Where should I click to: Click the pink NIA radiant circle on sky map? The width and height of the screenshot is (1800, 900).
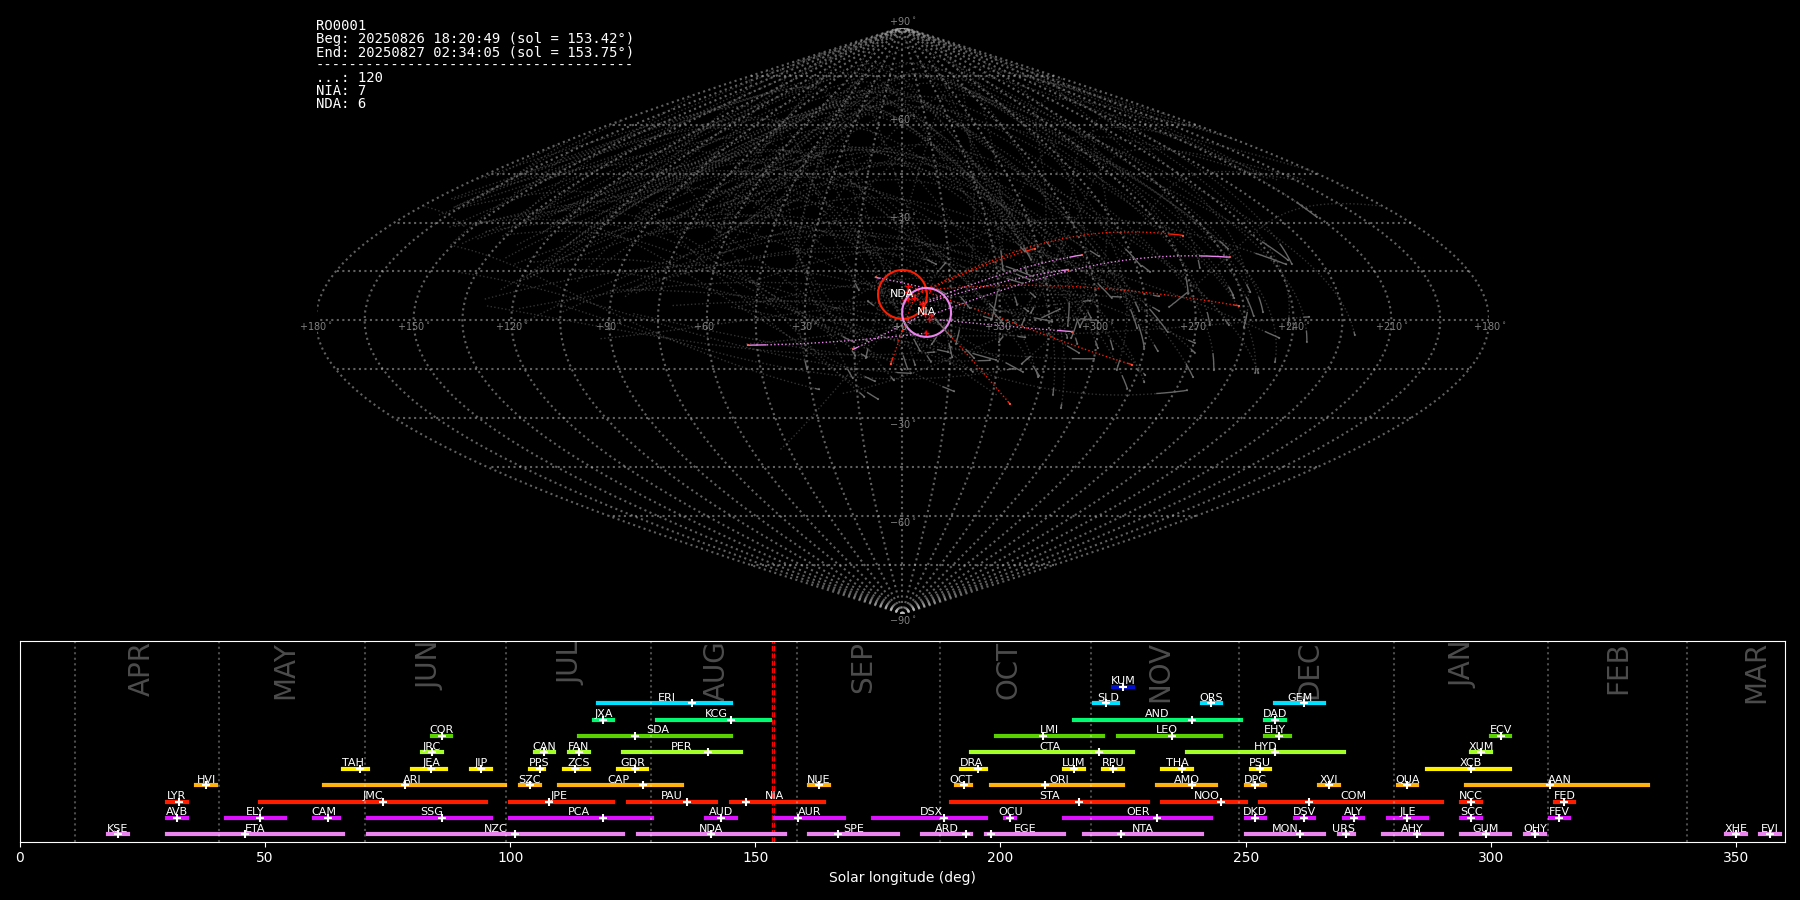(x=926, y=312)
